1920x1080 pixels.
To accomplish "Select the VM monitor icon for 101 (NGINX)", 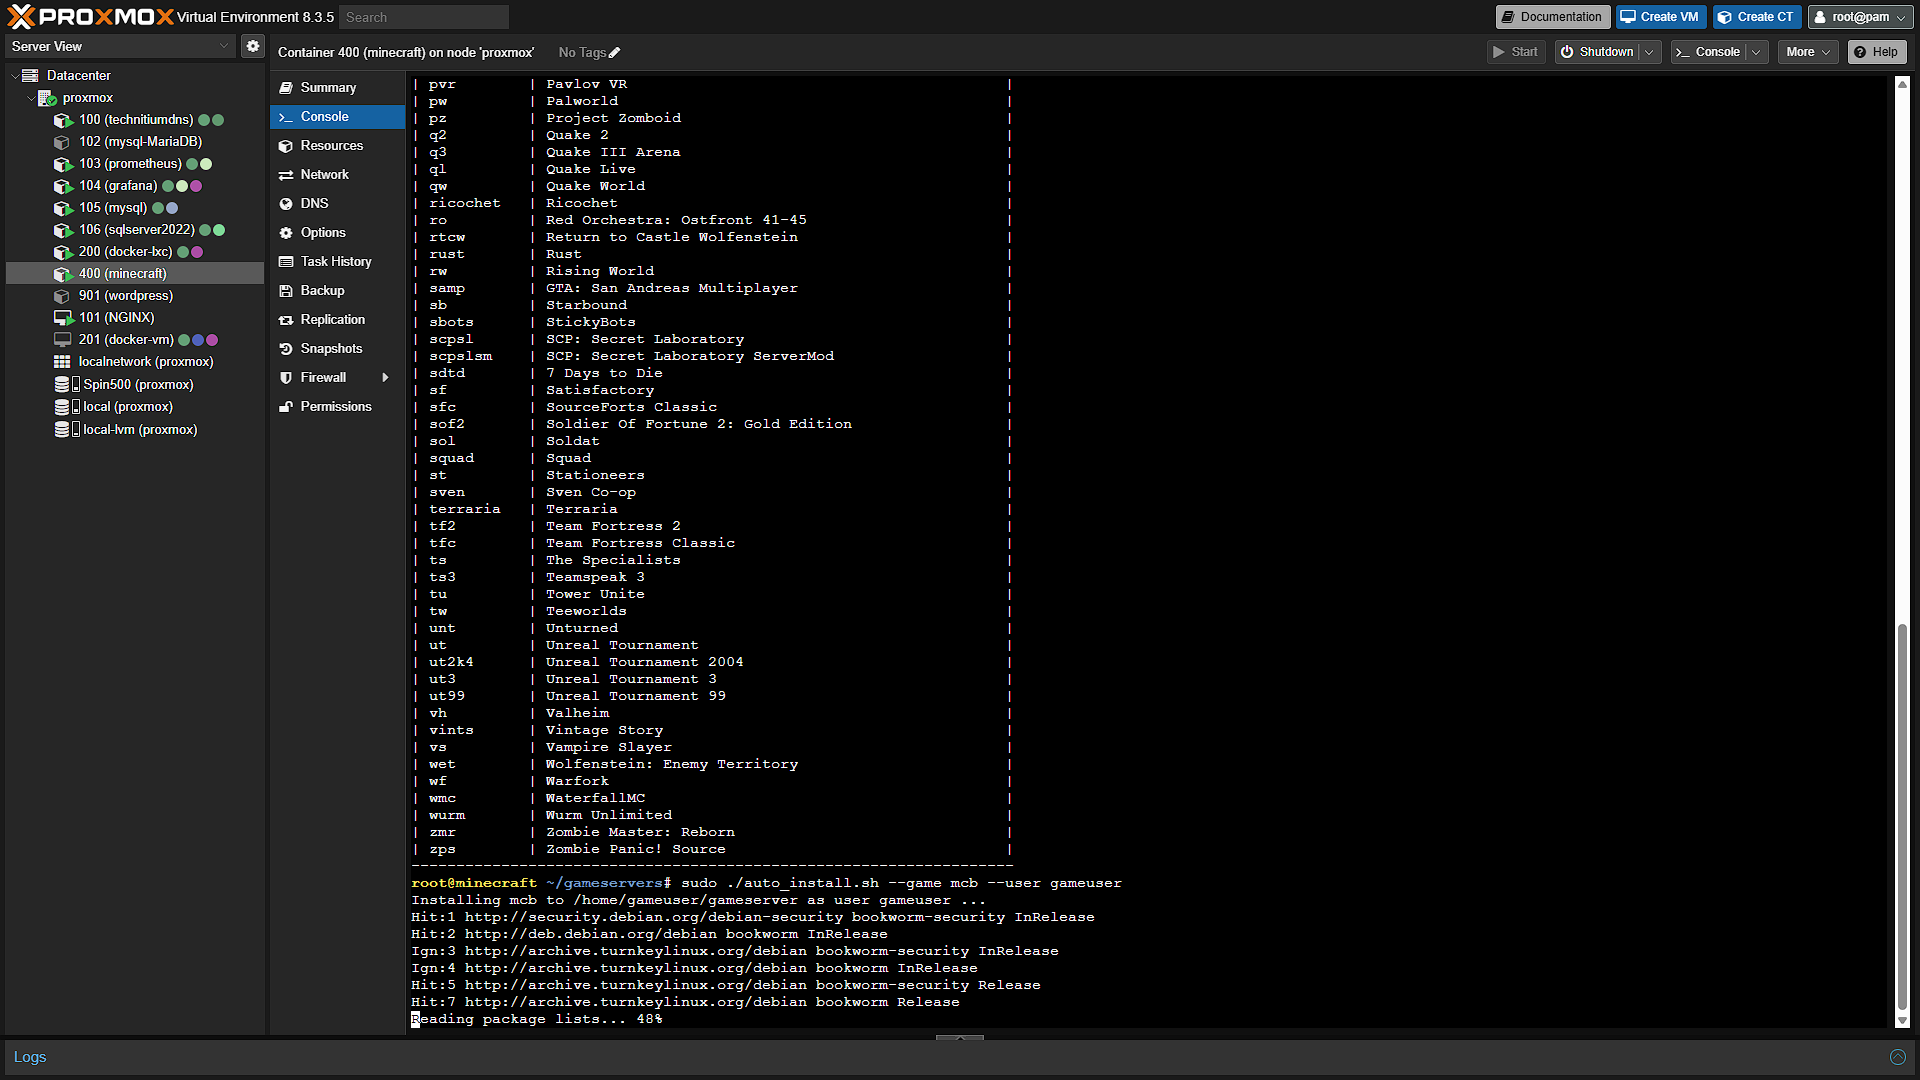I will [x=63, y=318].
